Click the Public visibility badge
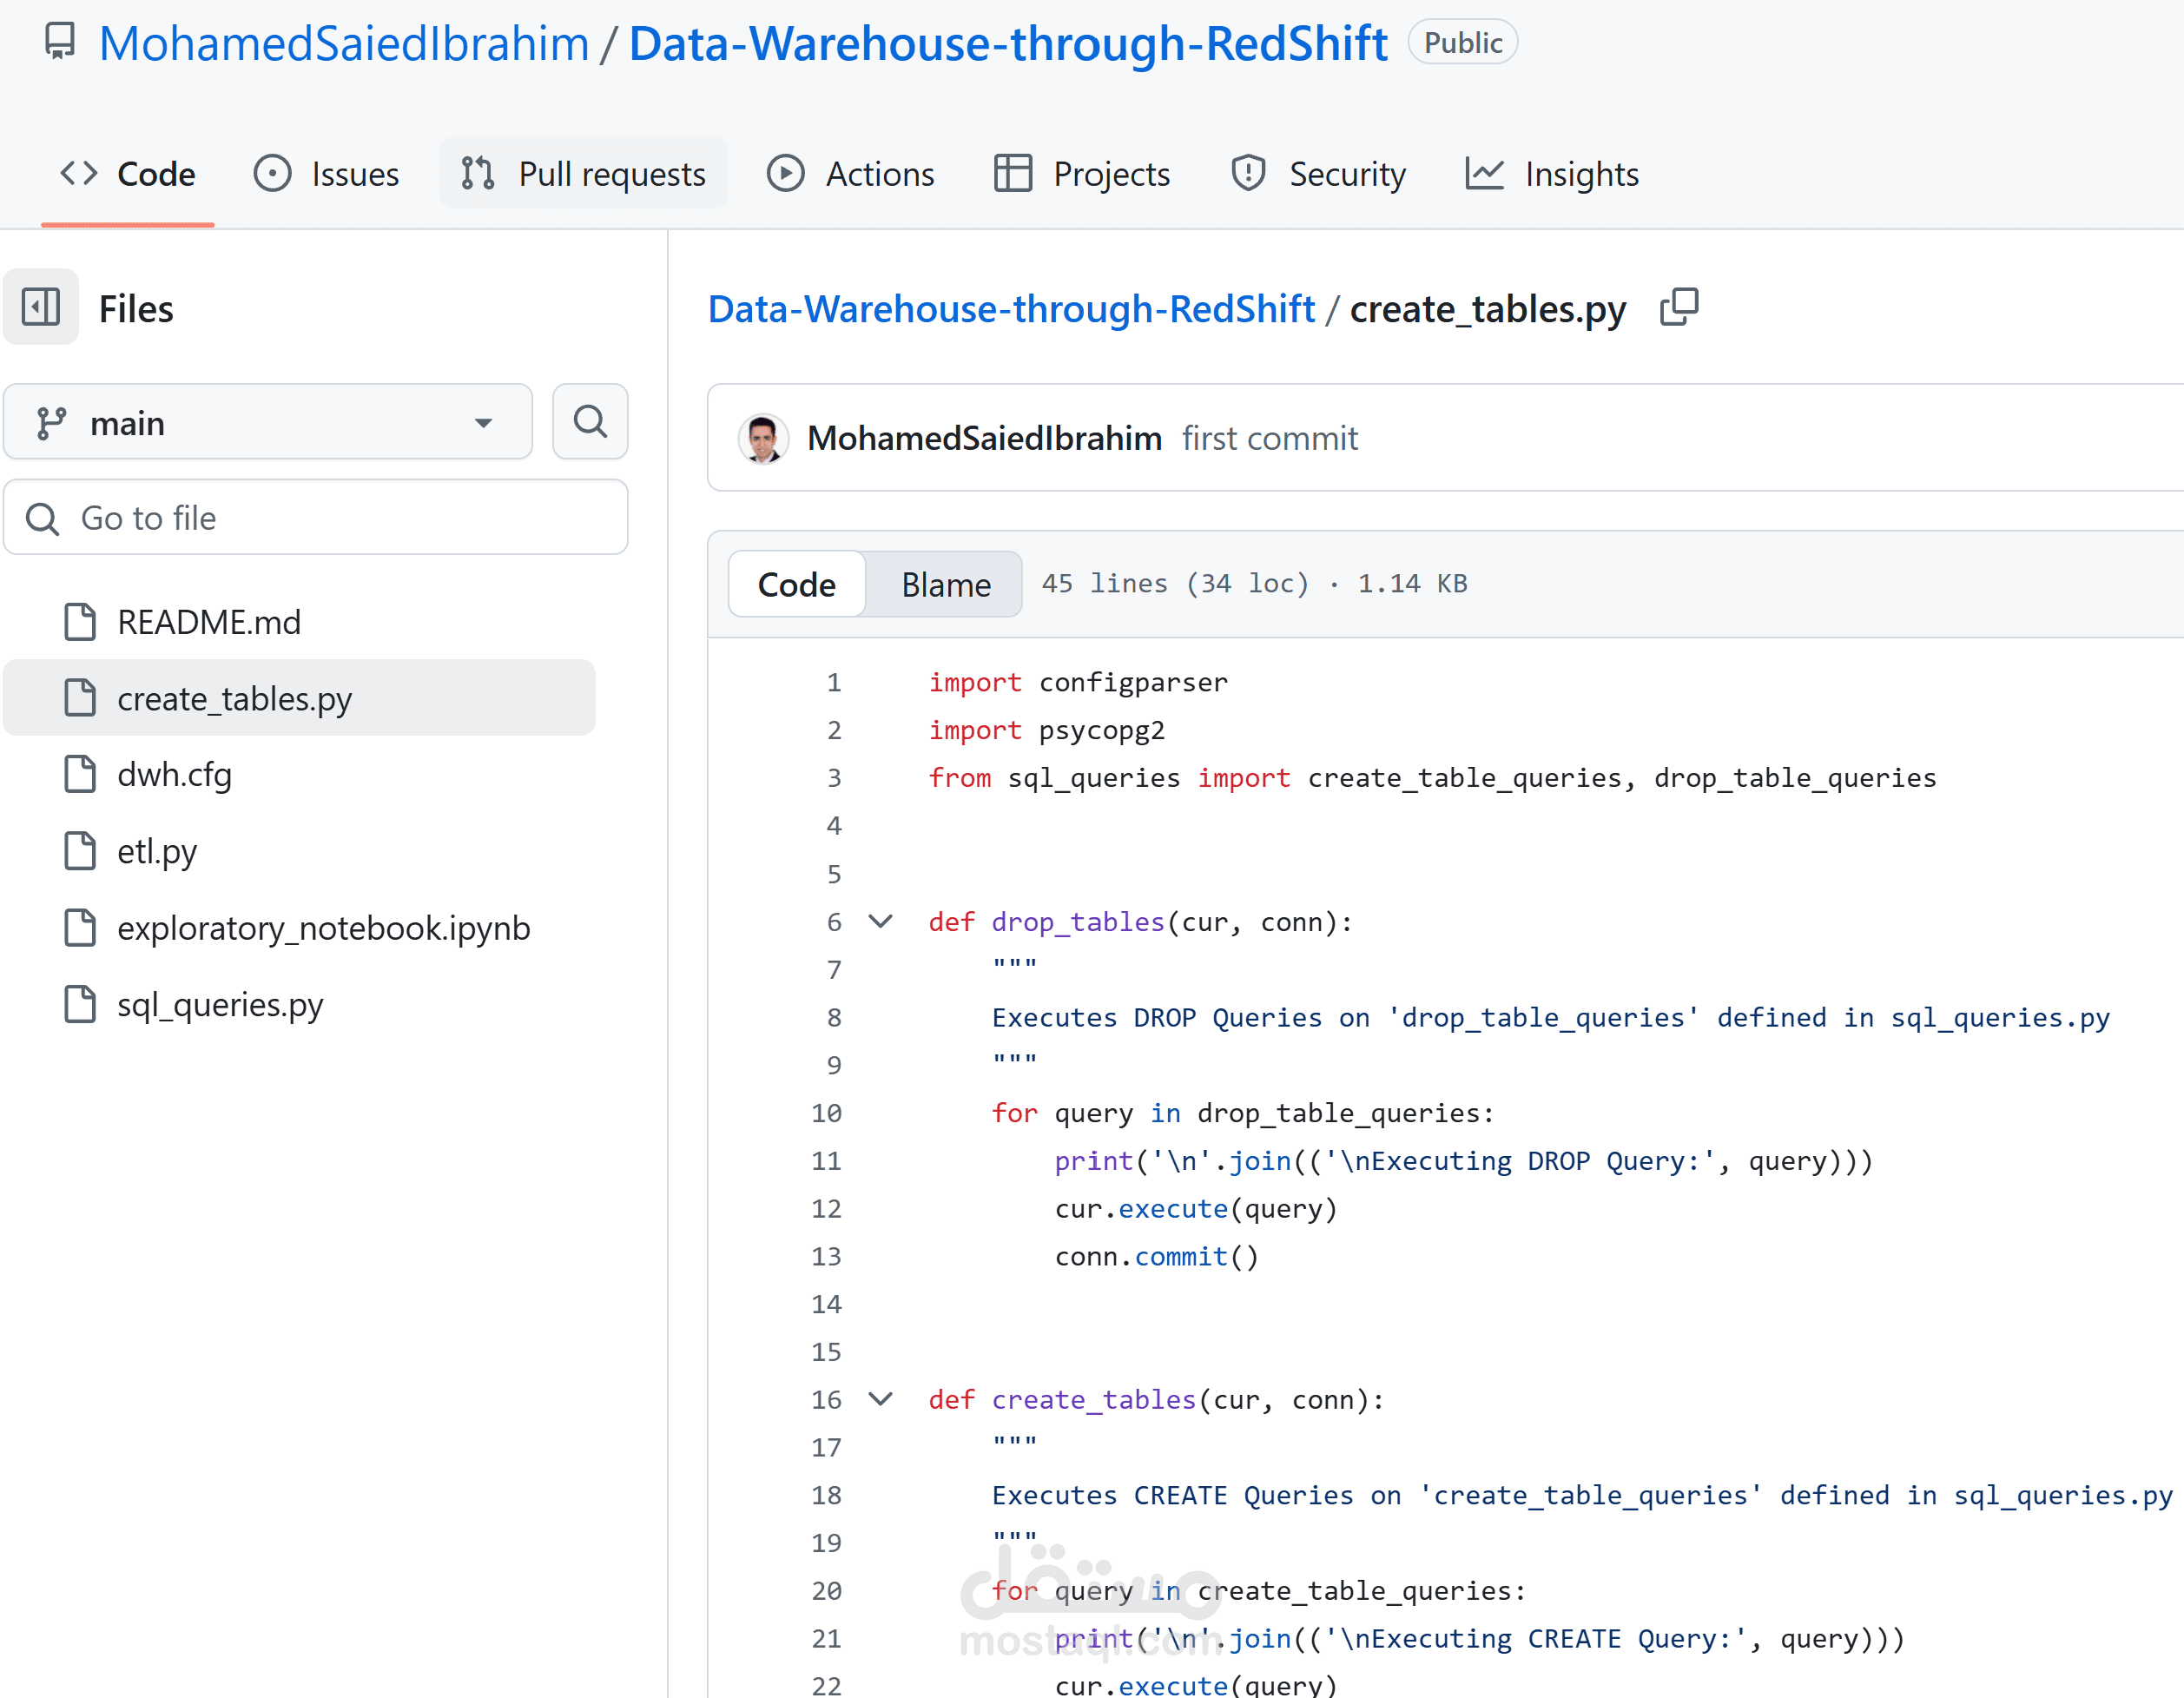The width and height of the screenshot is (2184, 1698). point(1462,43)
